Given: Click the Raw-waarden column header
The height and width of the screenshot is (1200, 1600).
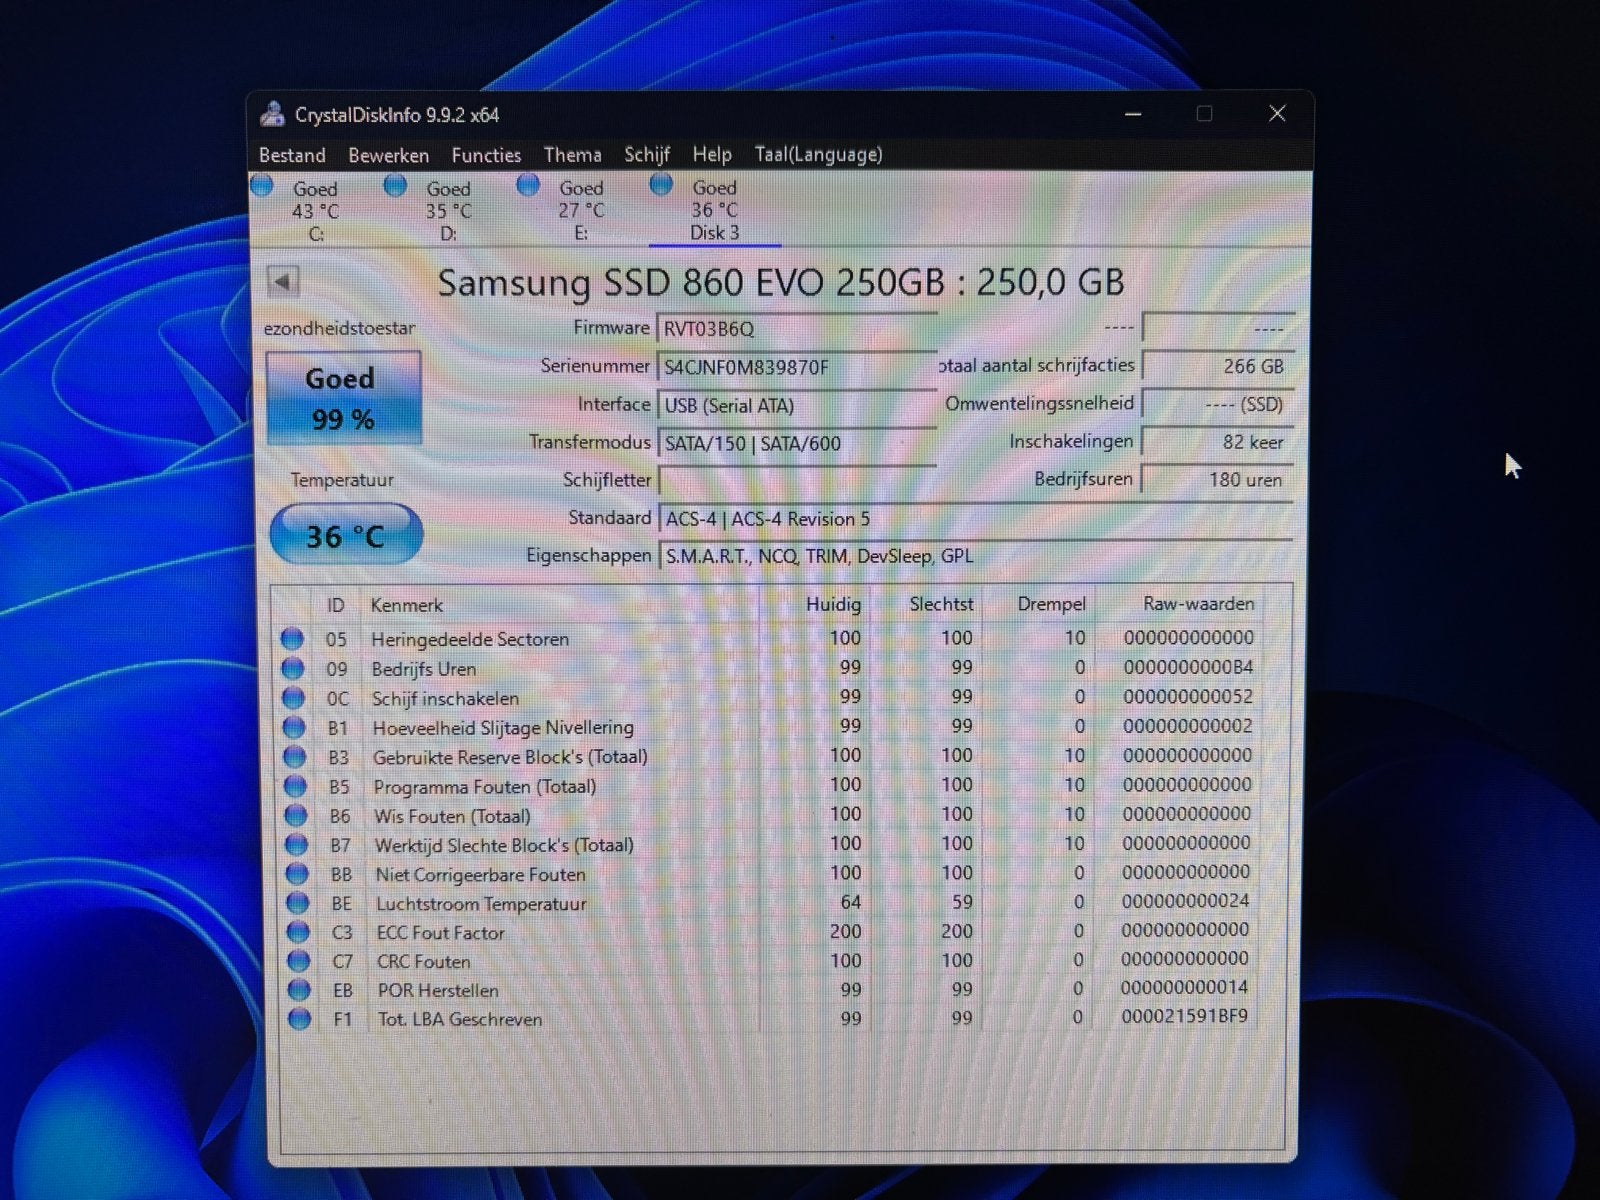Looking at the screenshot, I should tap(1198, 604).
